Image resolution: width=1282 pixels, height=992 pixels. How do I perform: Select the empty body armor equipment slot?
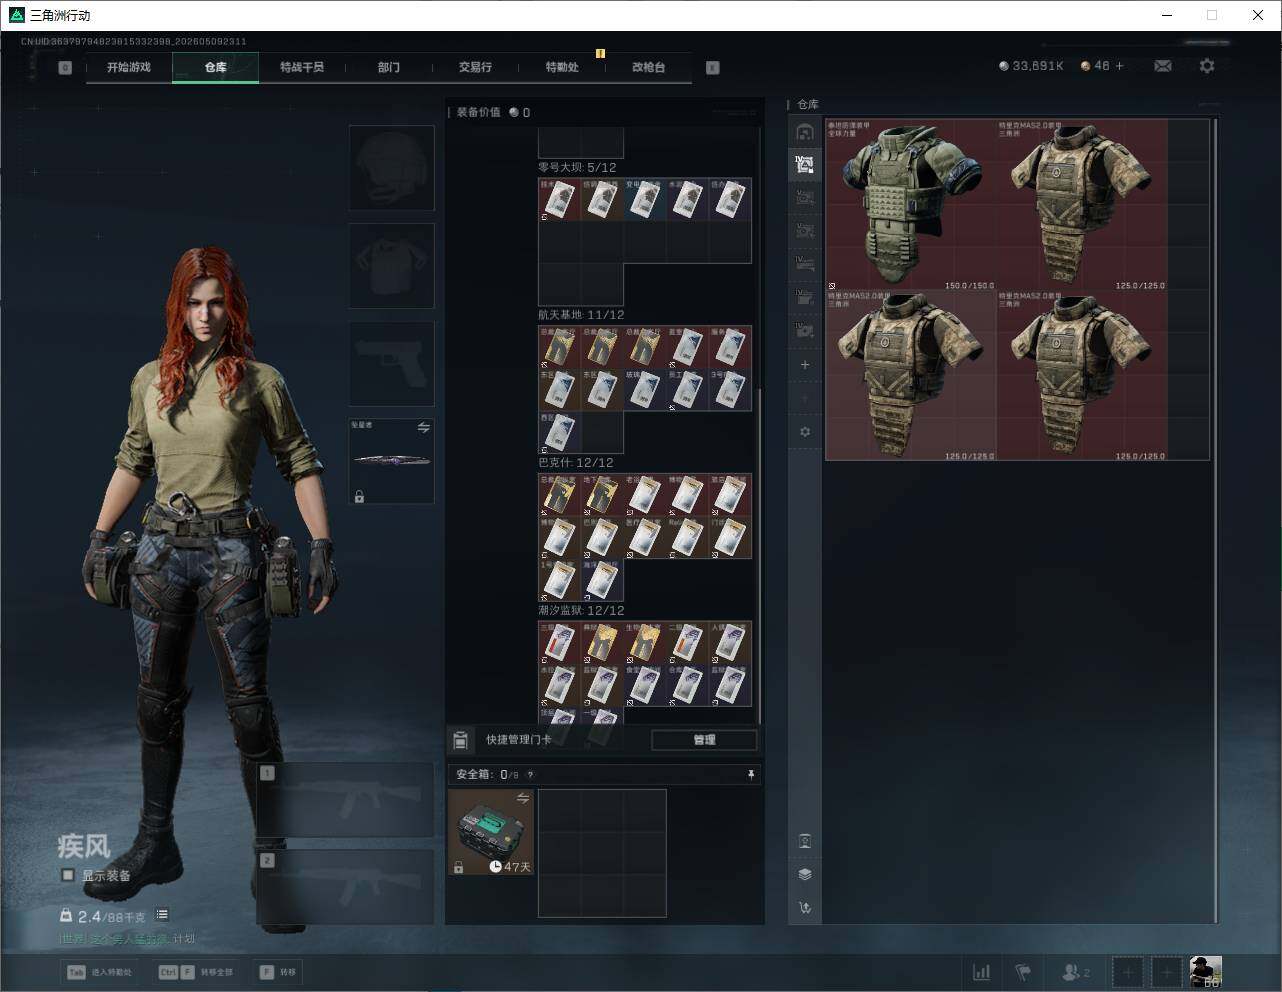click(x=392, y=265)
